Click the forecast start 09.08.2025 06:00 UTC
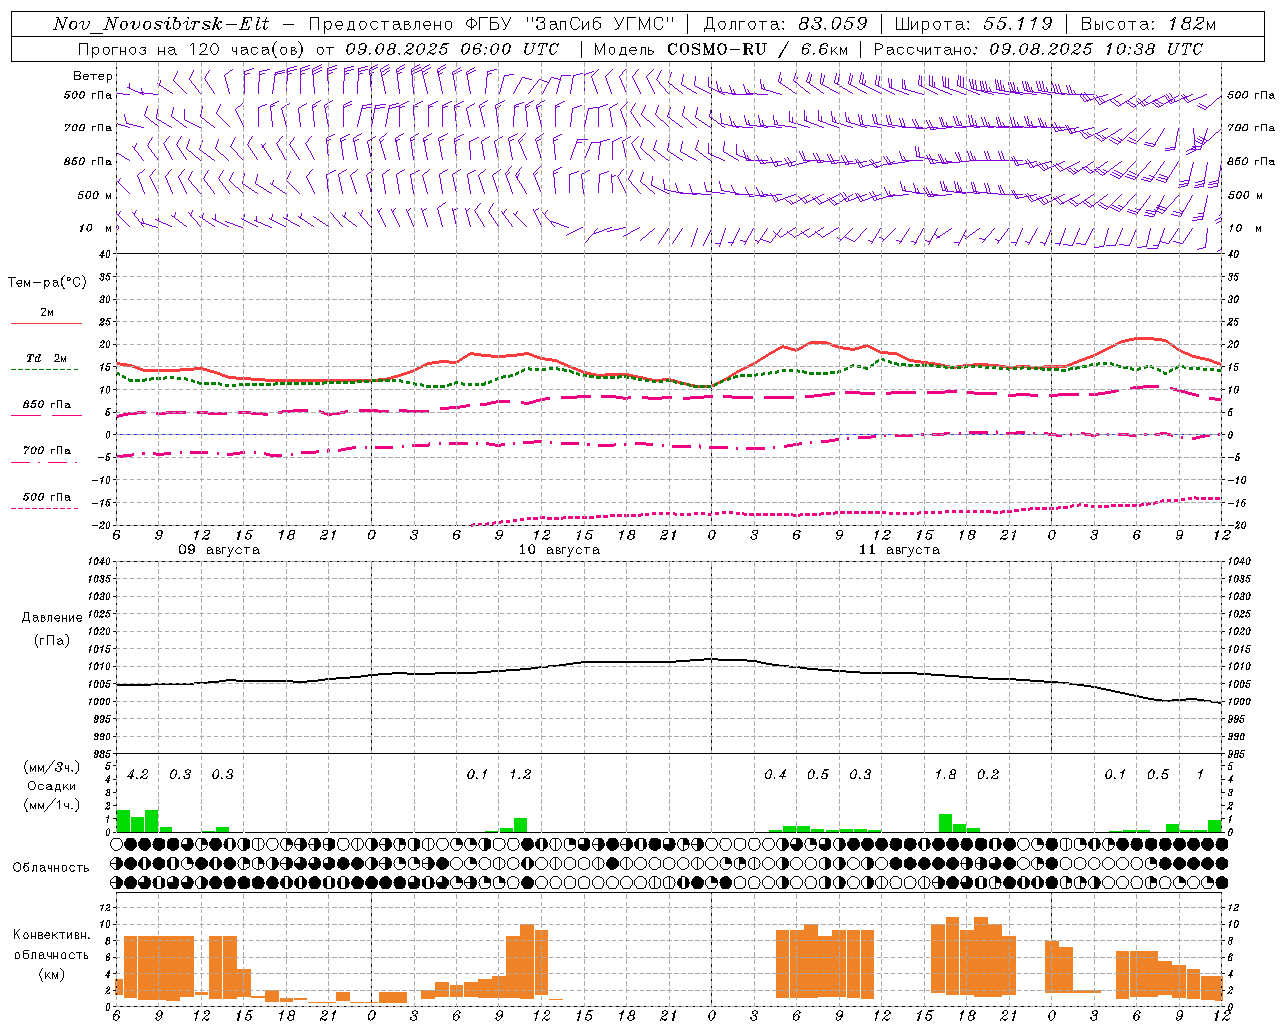Viewport: 1280px width, 1024px height. pos(452,49)
